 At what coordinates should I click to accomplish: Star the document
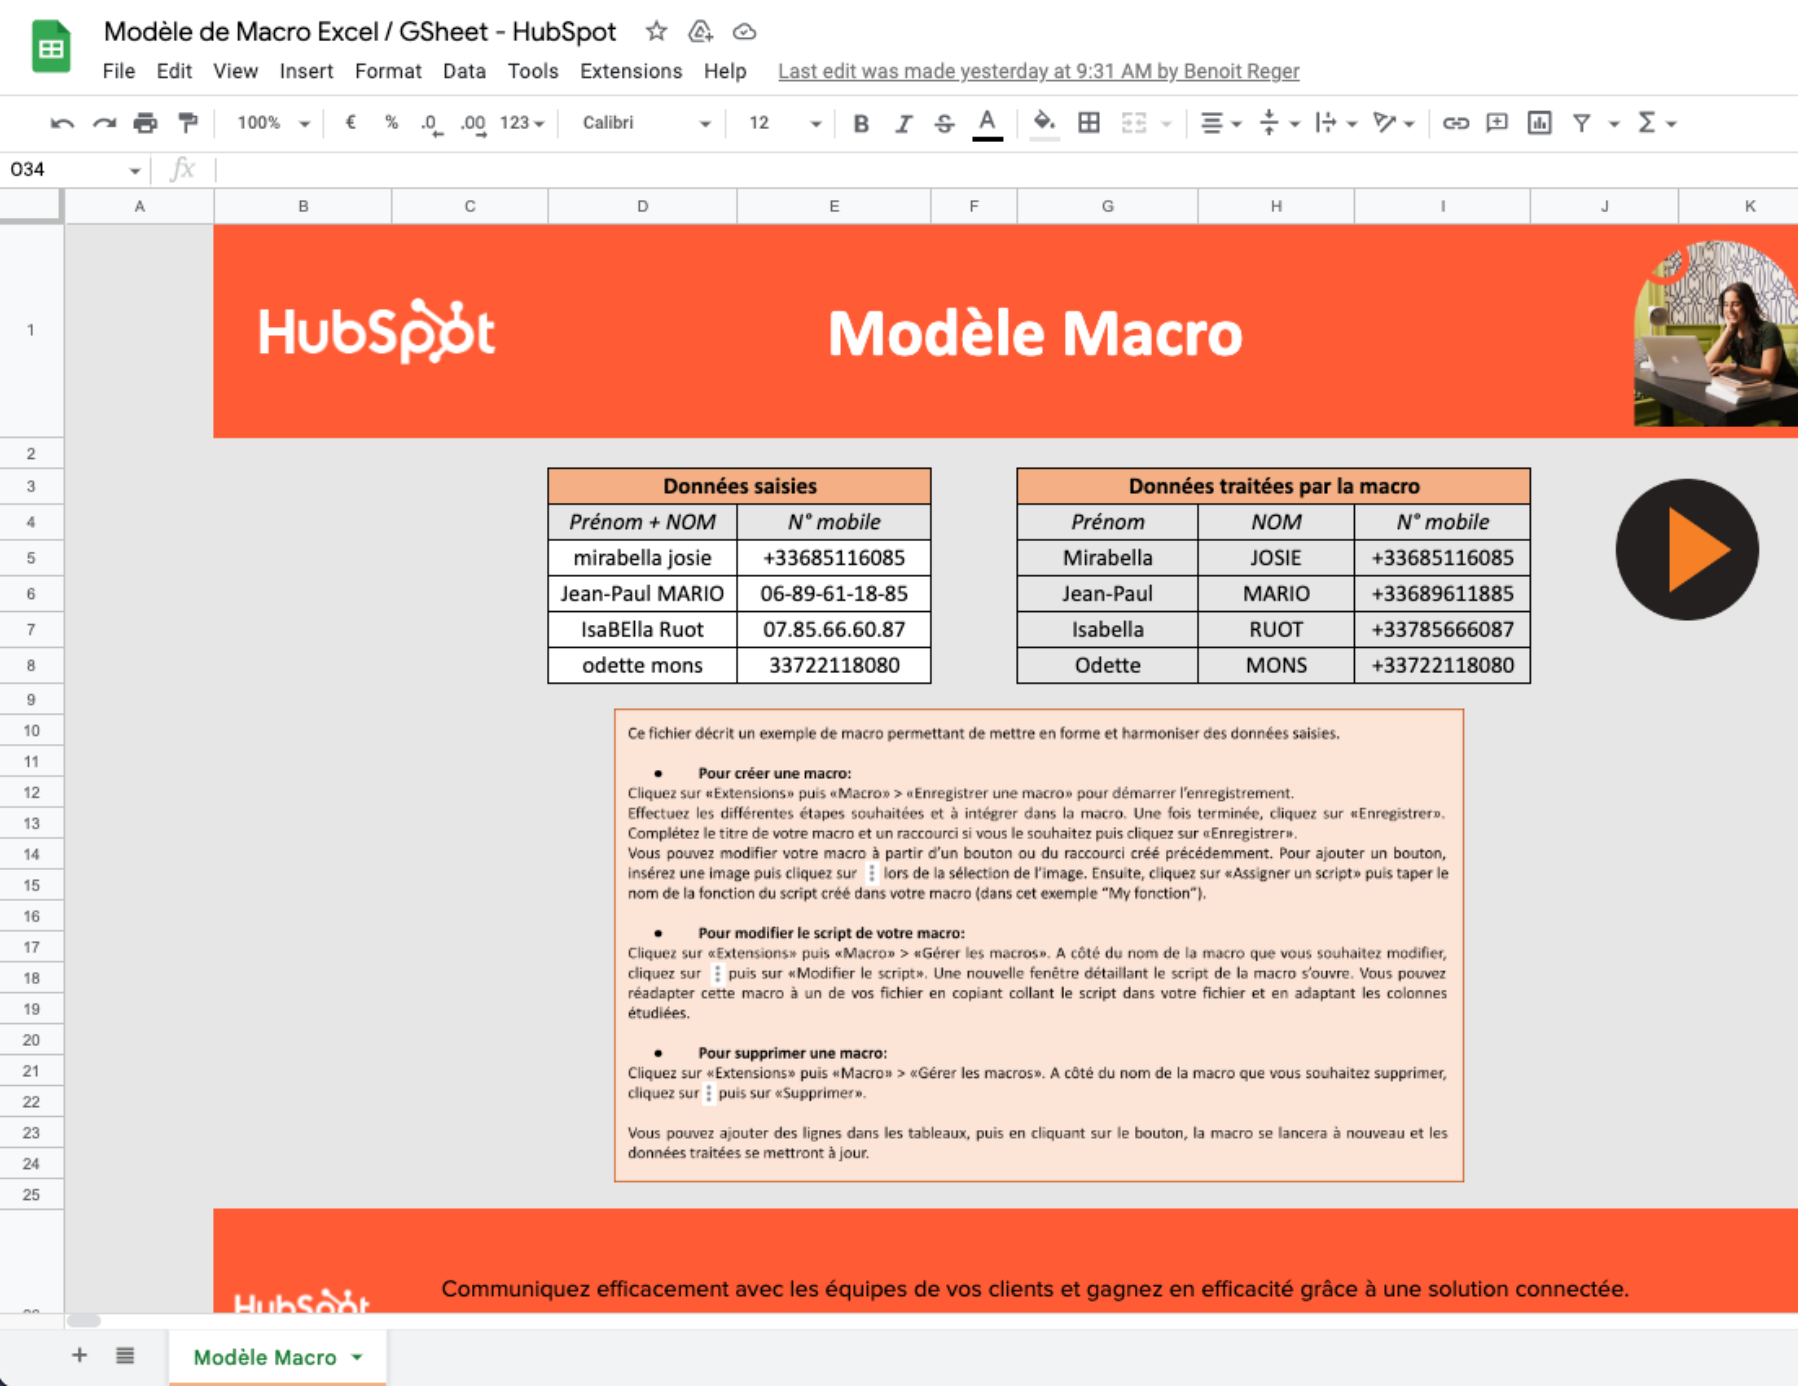click(656, 31)
